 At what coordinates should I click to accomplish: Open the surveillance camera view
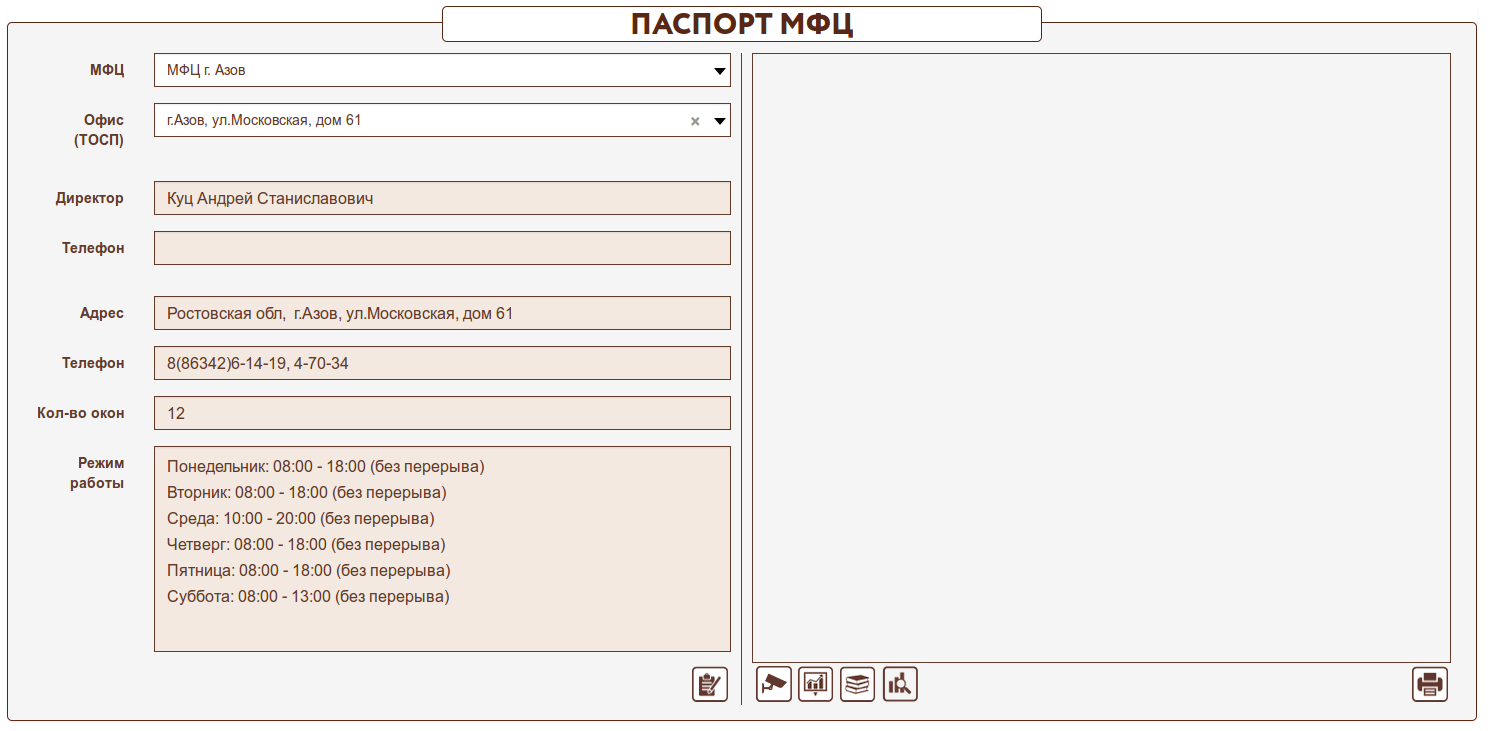point(773,684)
